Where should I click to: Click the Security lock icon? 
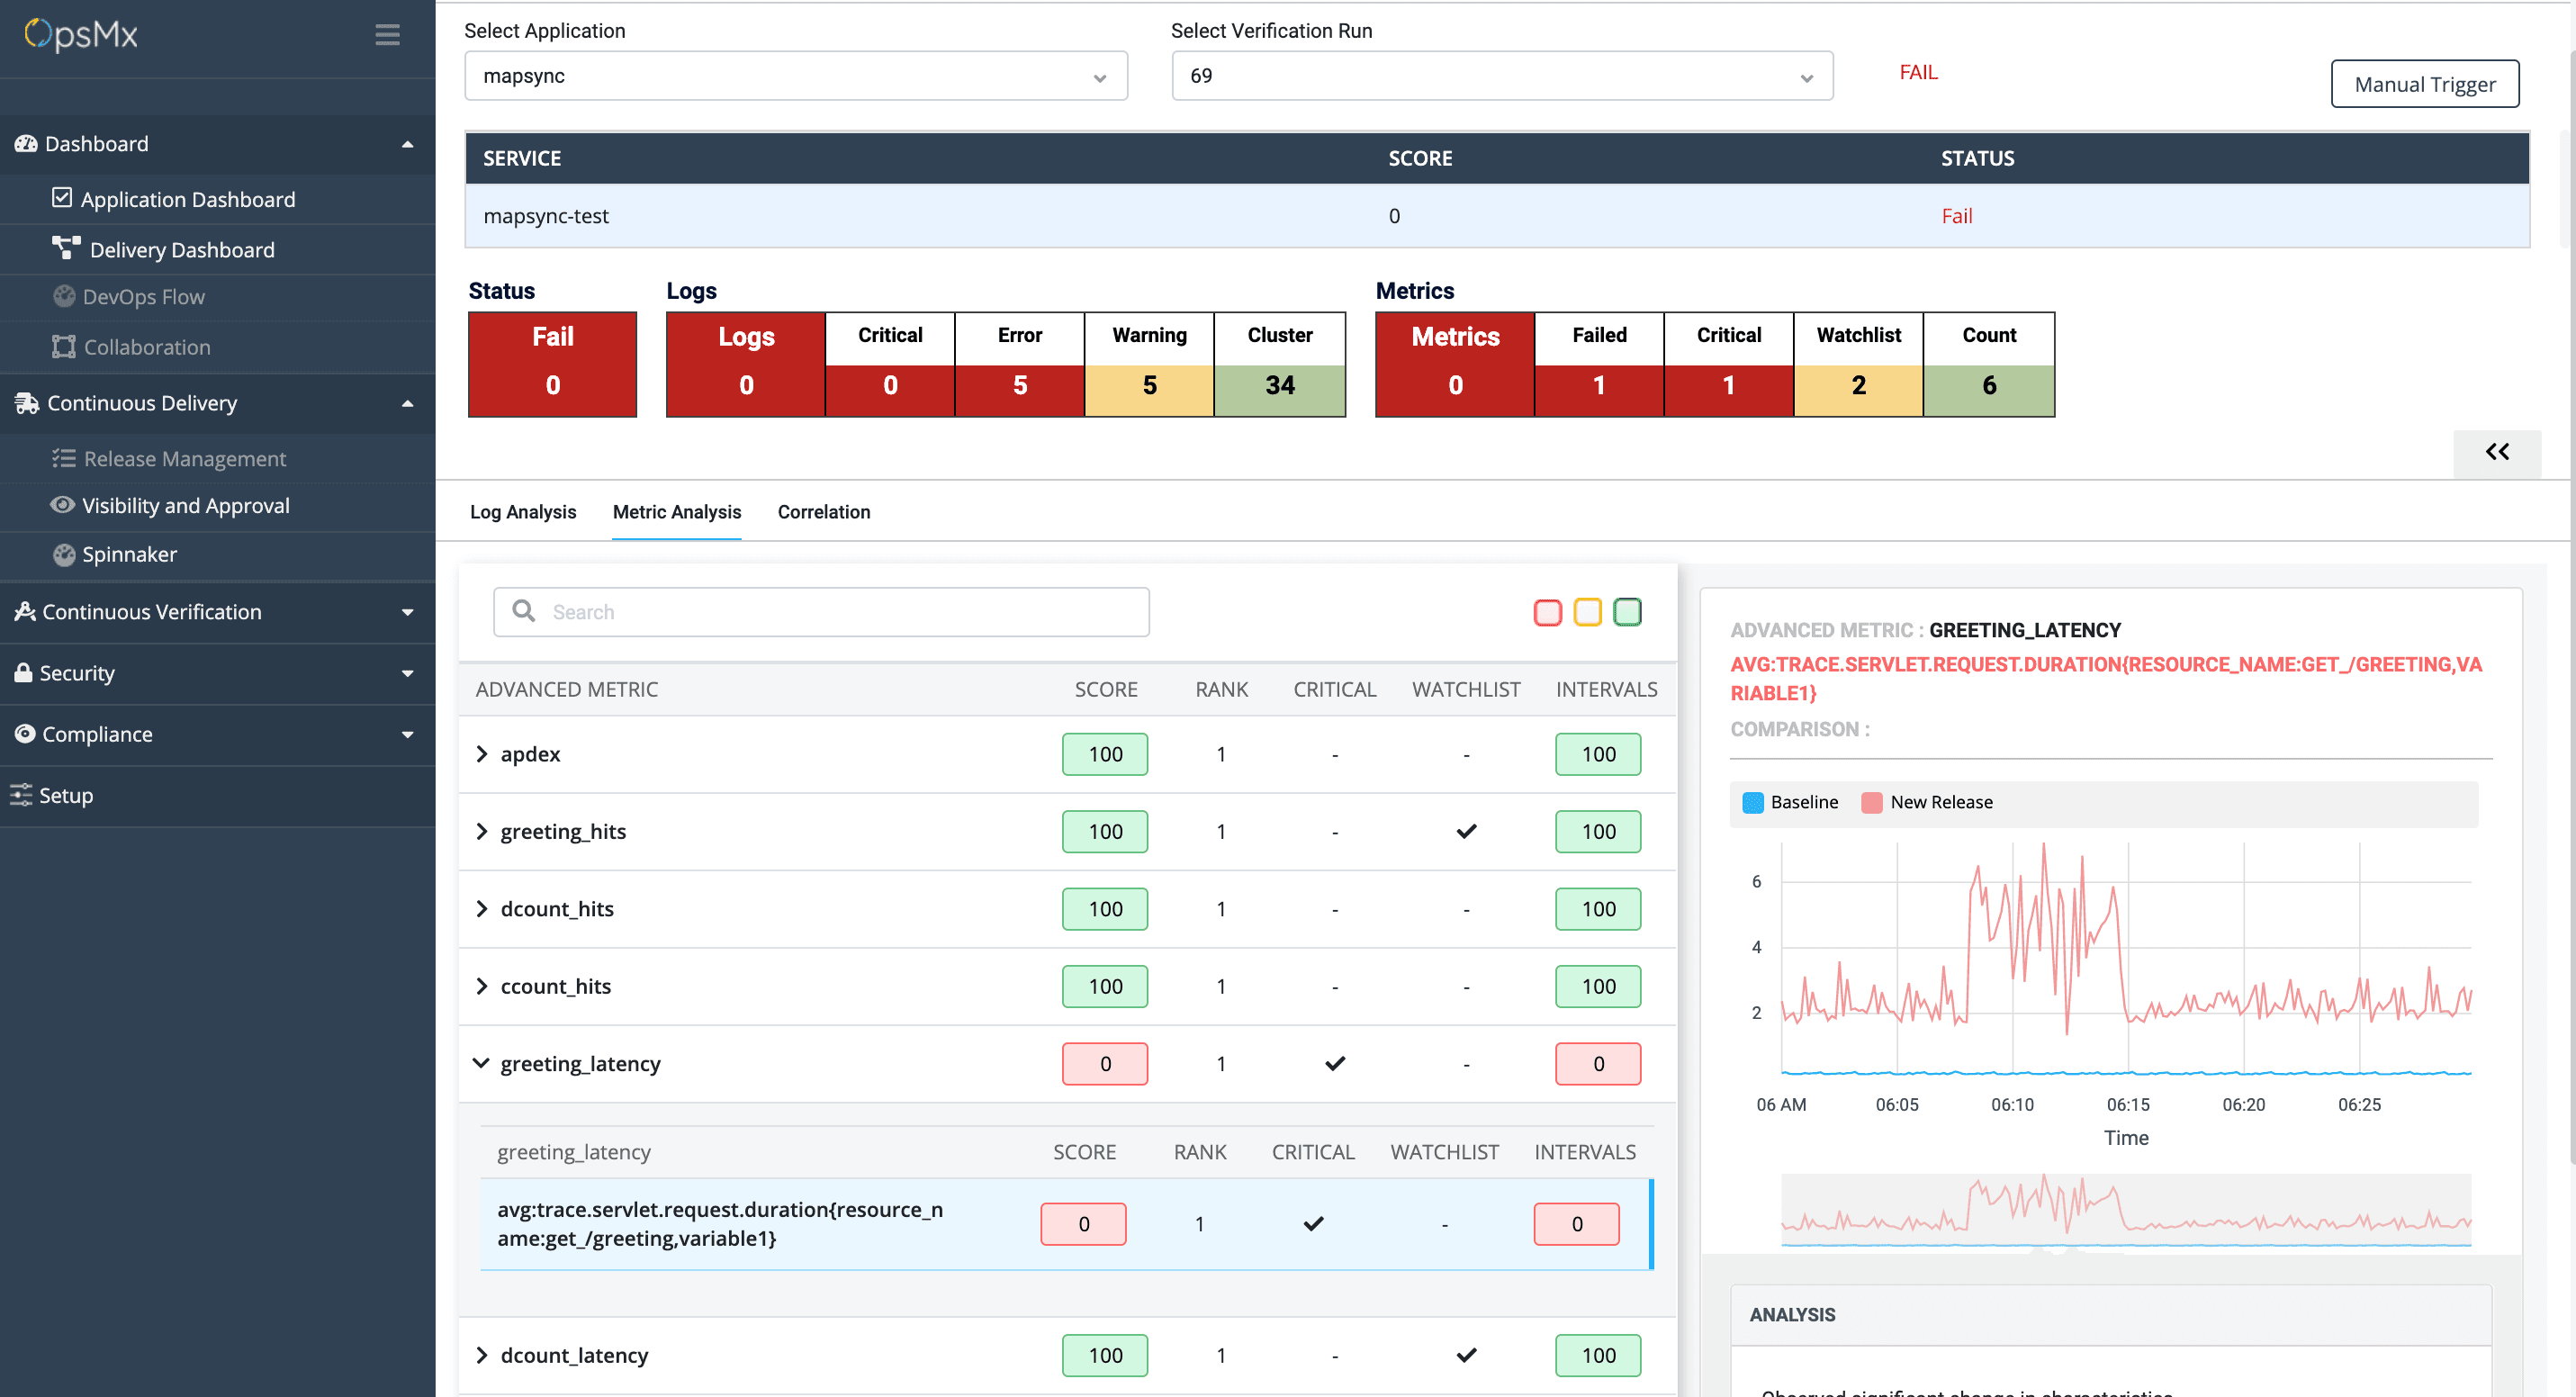coord(24,672)
